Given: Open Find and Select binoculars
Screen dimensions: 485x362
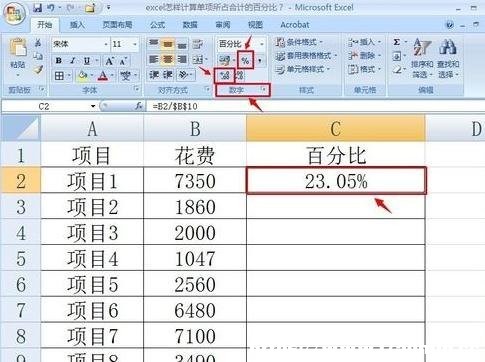Looking at the screenshot, I should coord(448,47).
